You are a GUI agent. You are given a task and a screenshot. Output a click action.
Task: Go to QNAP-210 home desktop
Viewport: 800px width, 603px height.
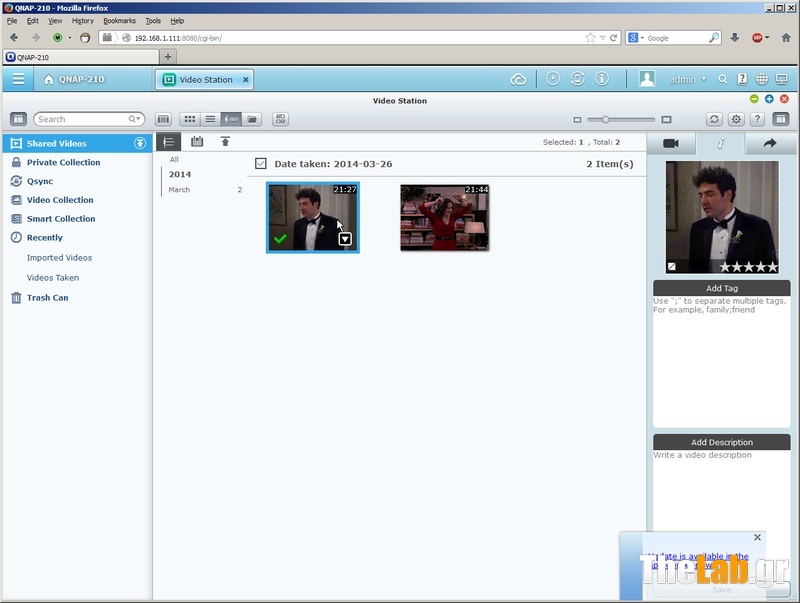click(x=74, y=80)
